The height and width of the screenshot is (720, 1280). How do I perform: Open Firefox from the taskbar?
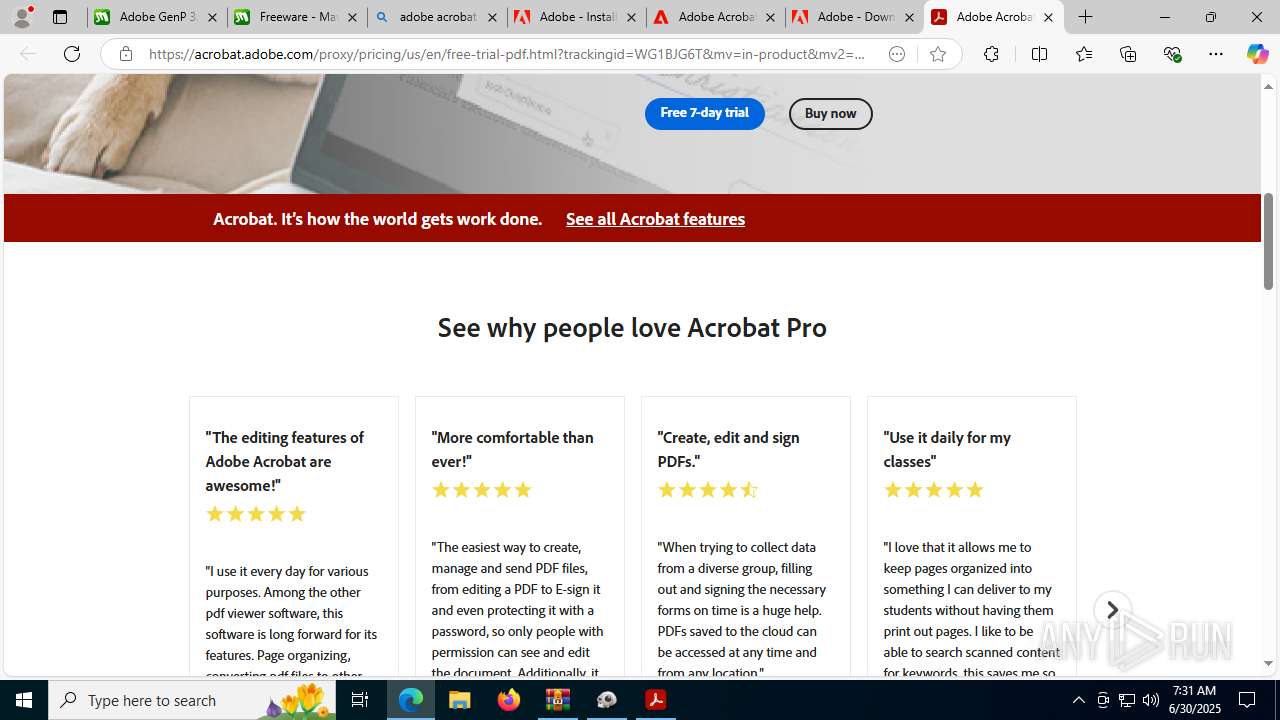(x=509, y=700)
